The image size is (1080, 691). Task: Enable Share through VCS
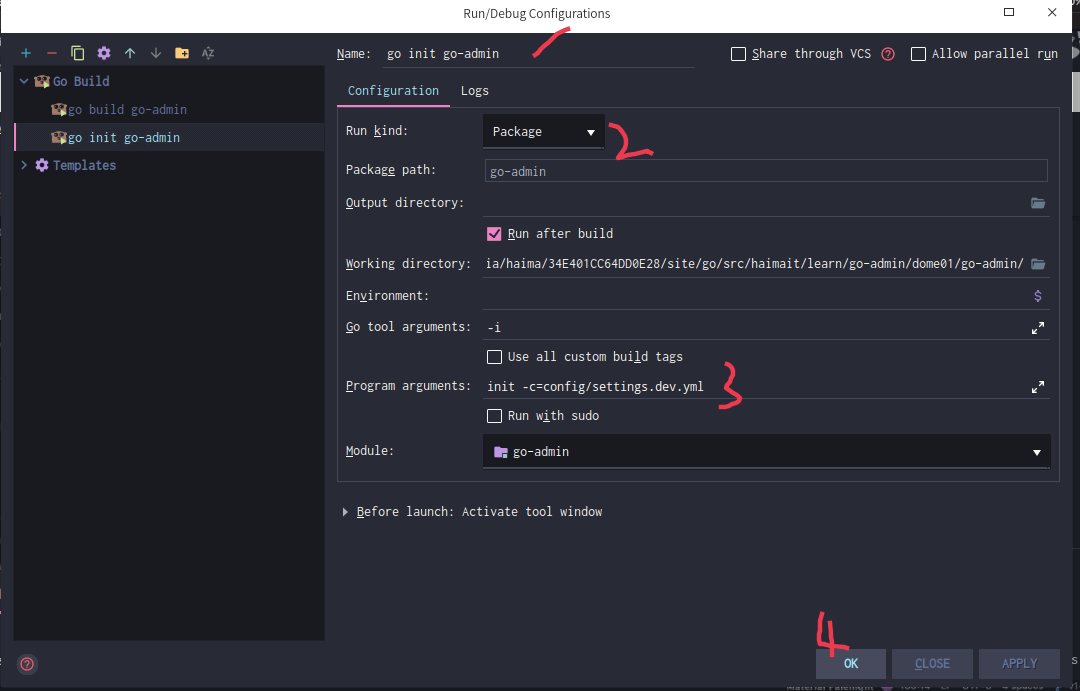click(738, 54)
